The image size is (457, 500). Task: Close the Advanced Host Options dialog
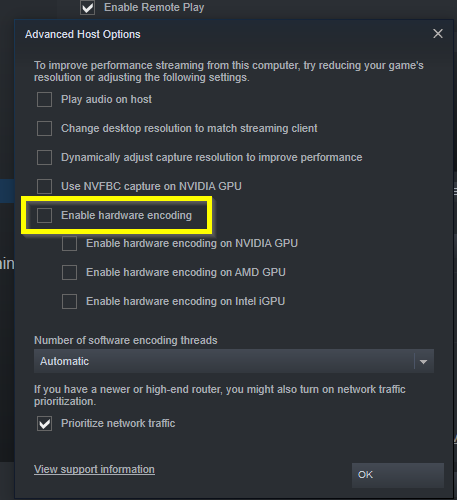pyautogui.click(x=438, y=34)
